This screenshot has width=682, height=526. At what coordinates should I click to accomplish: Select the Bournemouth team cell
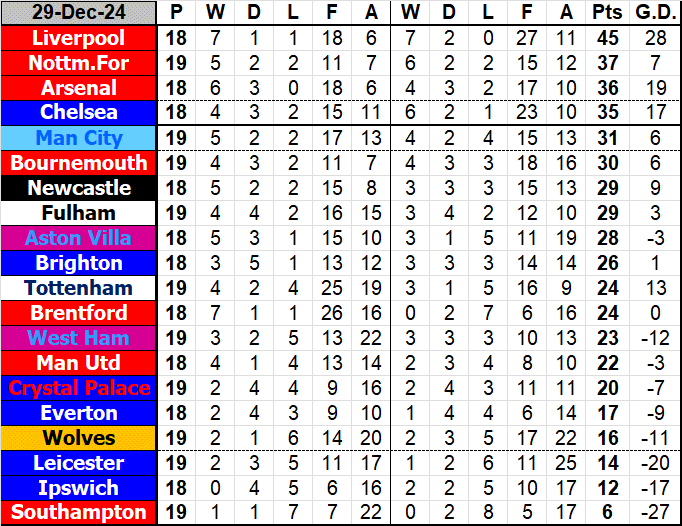pos(79,163)
